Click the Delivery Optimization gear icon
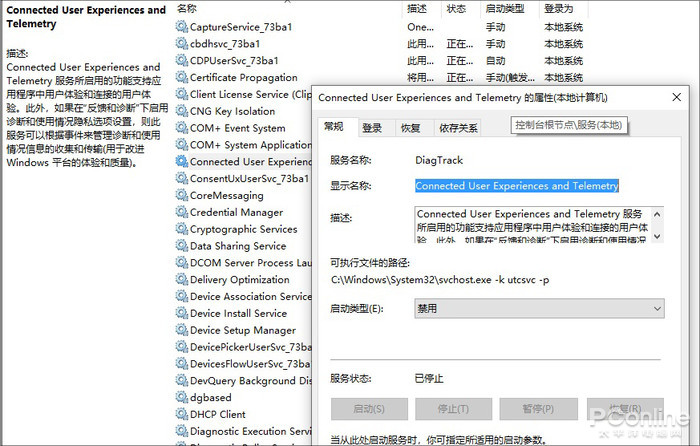Viewport: 700px width, 446px height. [182, 279]
